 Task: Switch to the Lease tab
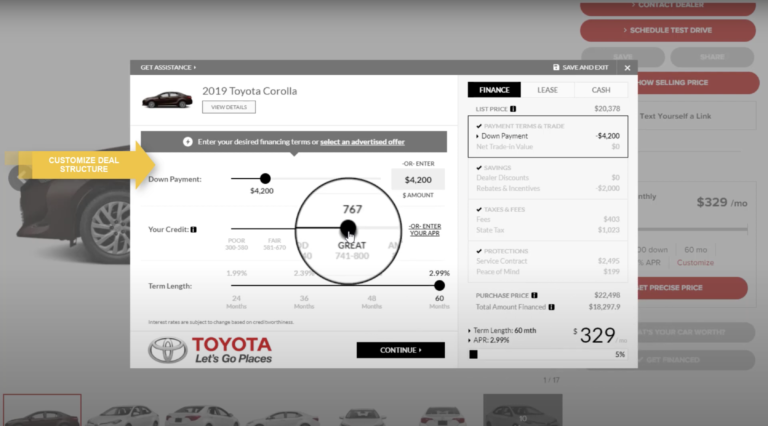[547, 90]
